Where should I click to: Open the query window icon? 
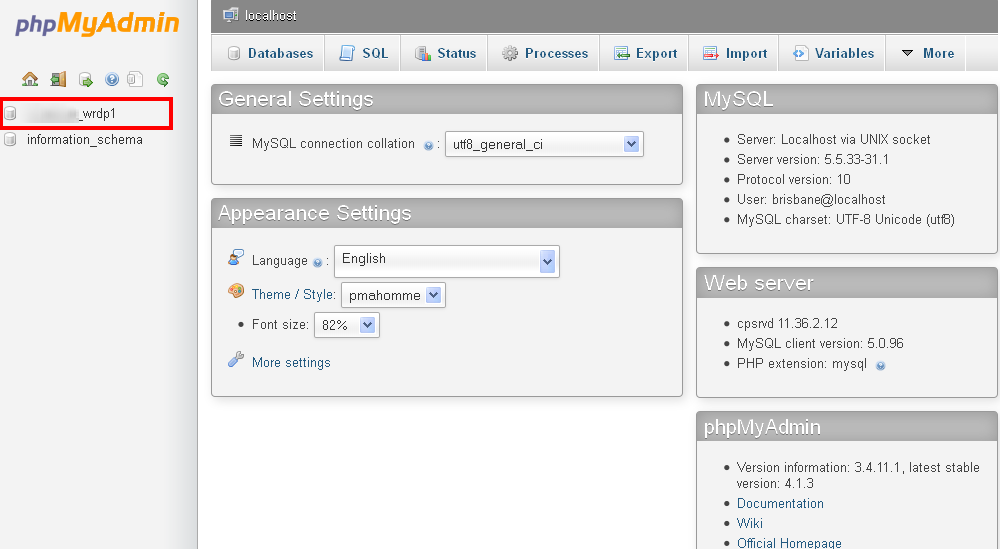tap(85, 80)
